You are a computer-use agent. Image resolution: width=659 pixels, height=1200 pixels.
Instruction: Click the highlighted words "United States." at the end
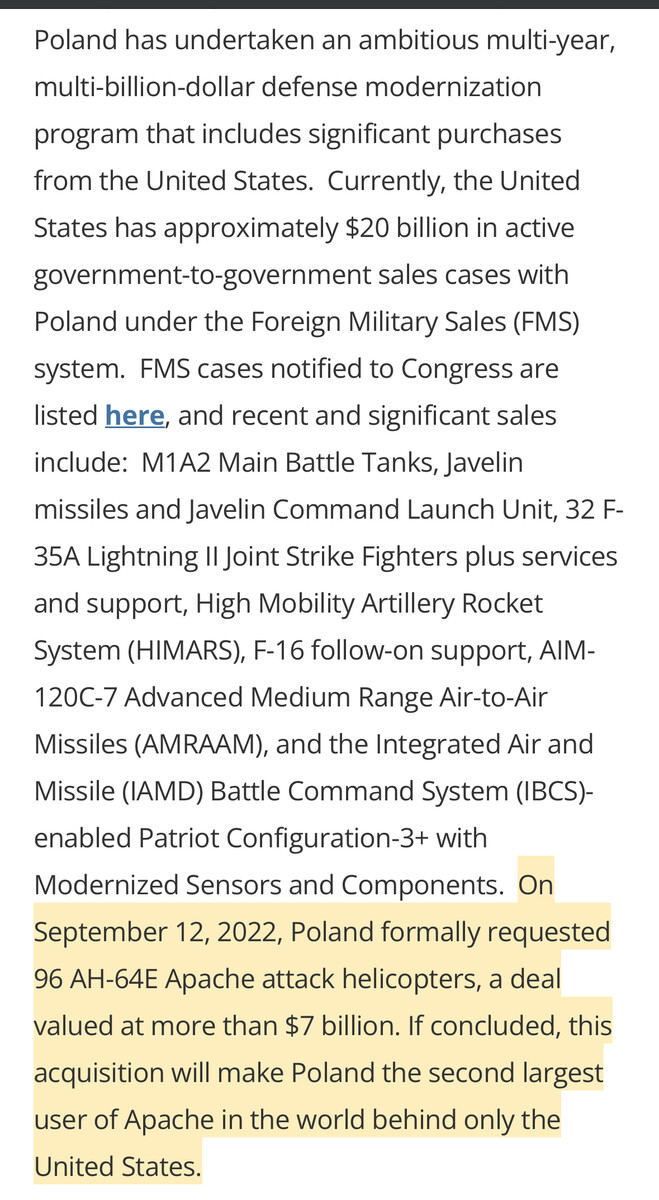coord(117,1167)
